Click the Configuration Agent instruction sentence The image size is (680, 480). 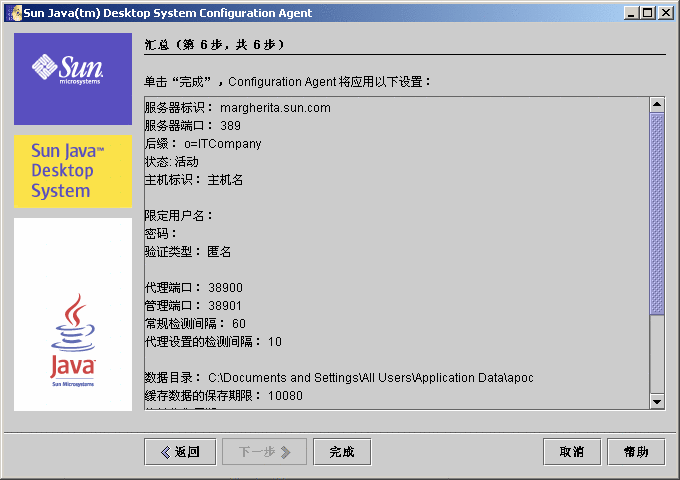pos(287,82)
